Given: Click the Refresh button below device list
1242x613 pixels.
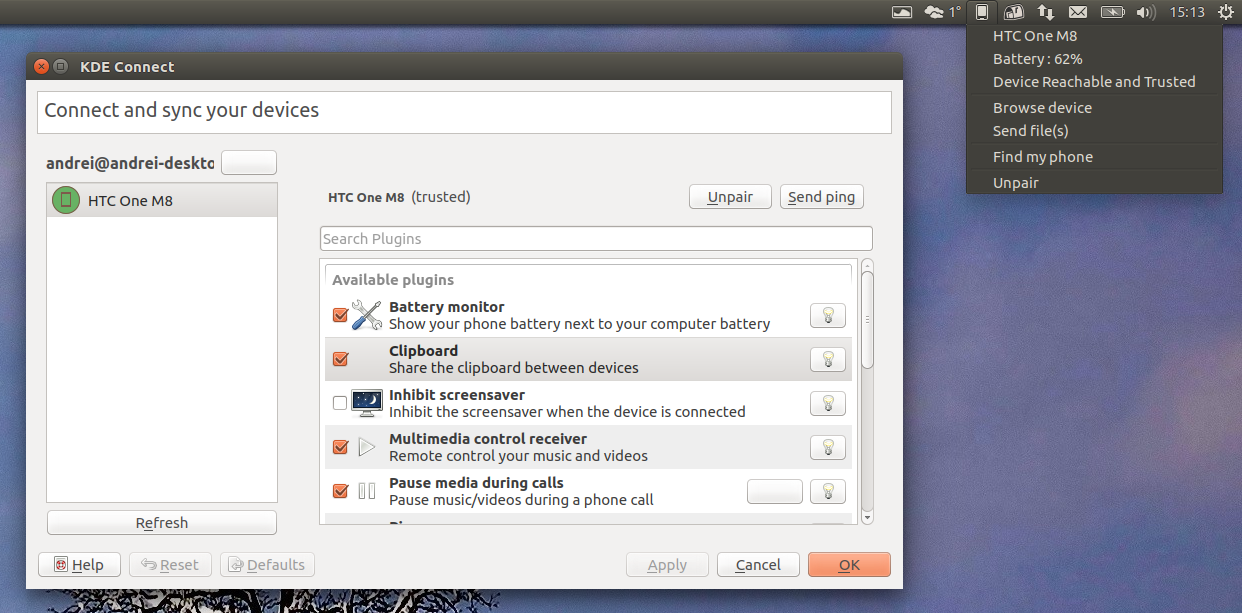Looking at the screenshot, I should [x=161, y=522].
